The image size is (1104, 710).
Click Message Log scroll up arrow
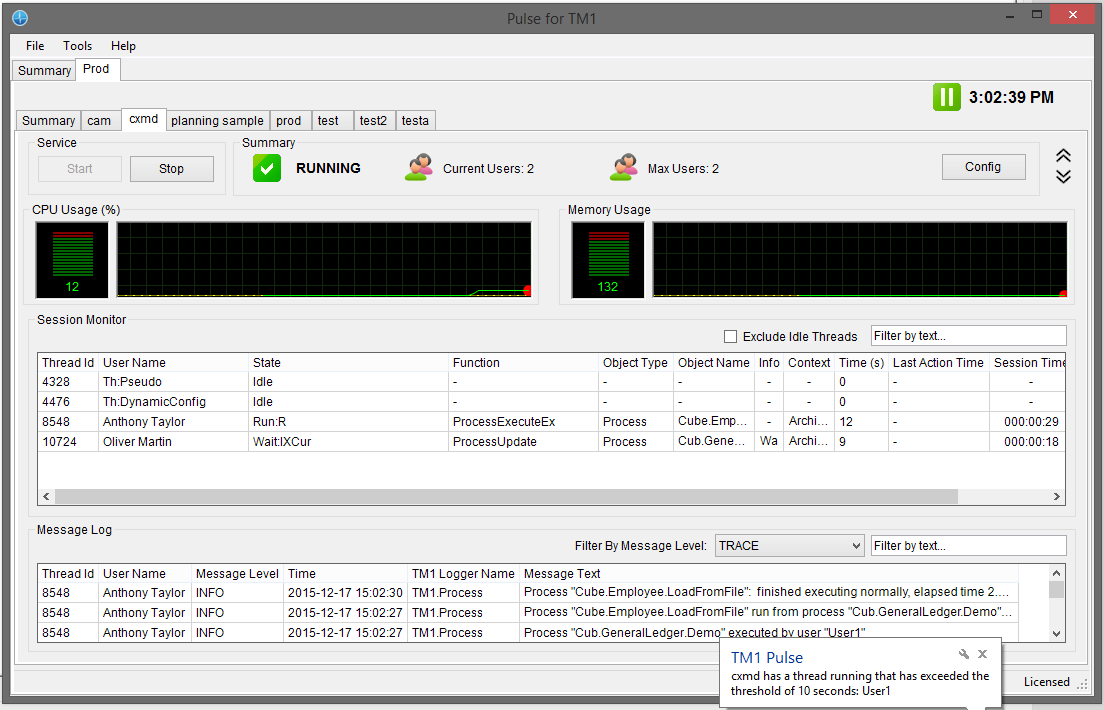pos(1056,573)
